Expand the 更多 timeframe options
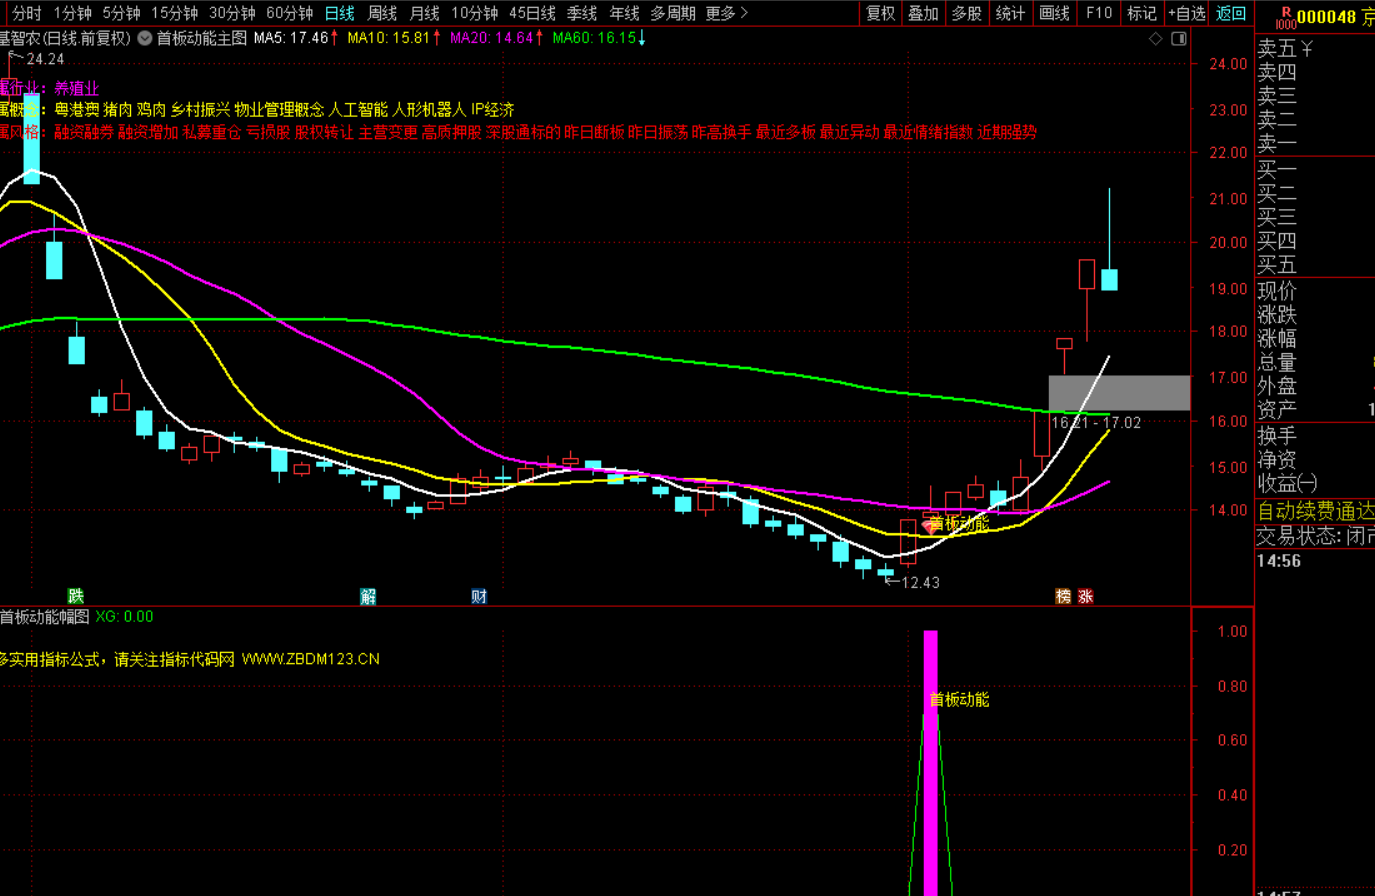 pos(726,13)
